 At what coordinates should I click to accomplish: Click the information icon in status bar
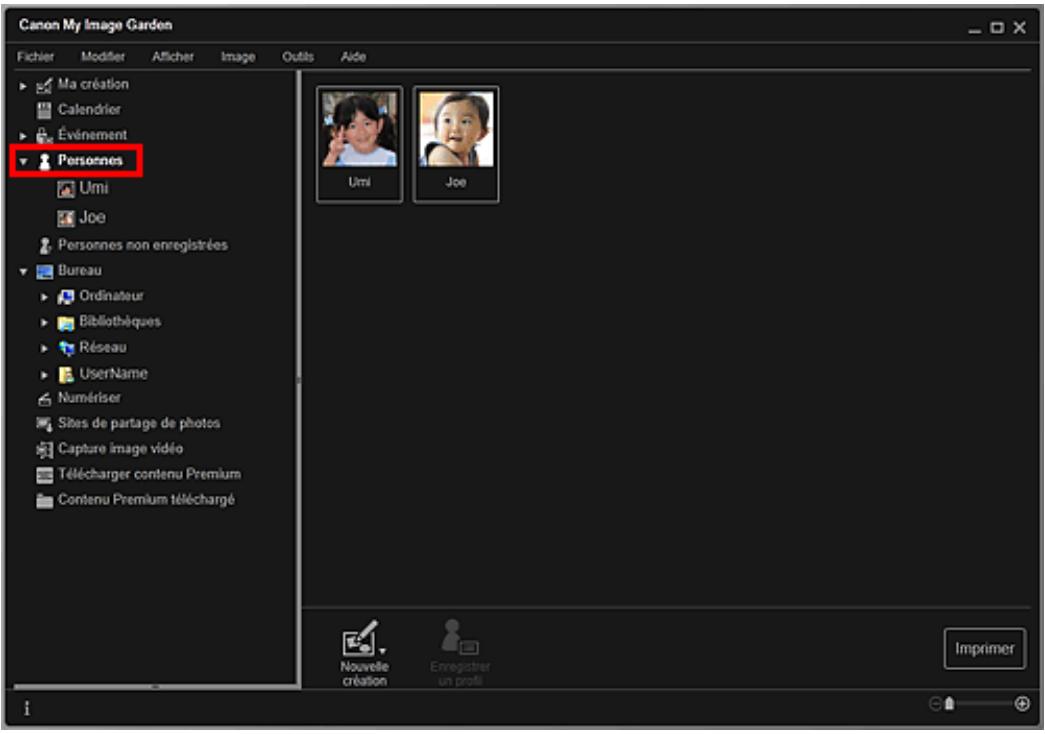click(x=27, y=708)
